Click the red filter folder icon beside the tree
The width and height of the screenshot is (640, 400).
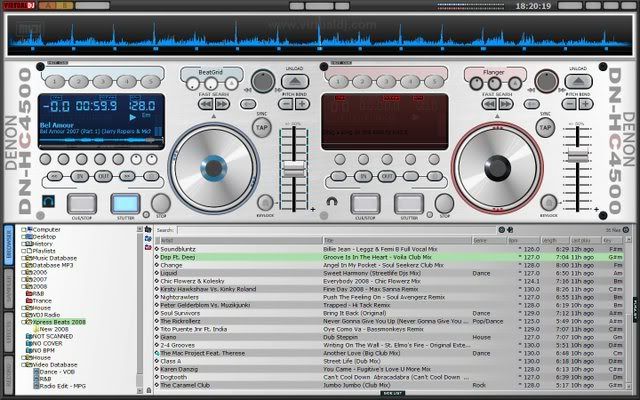coord(148,247)
